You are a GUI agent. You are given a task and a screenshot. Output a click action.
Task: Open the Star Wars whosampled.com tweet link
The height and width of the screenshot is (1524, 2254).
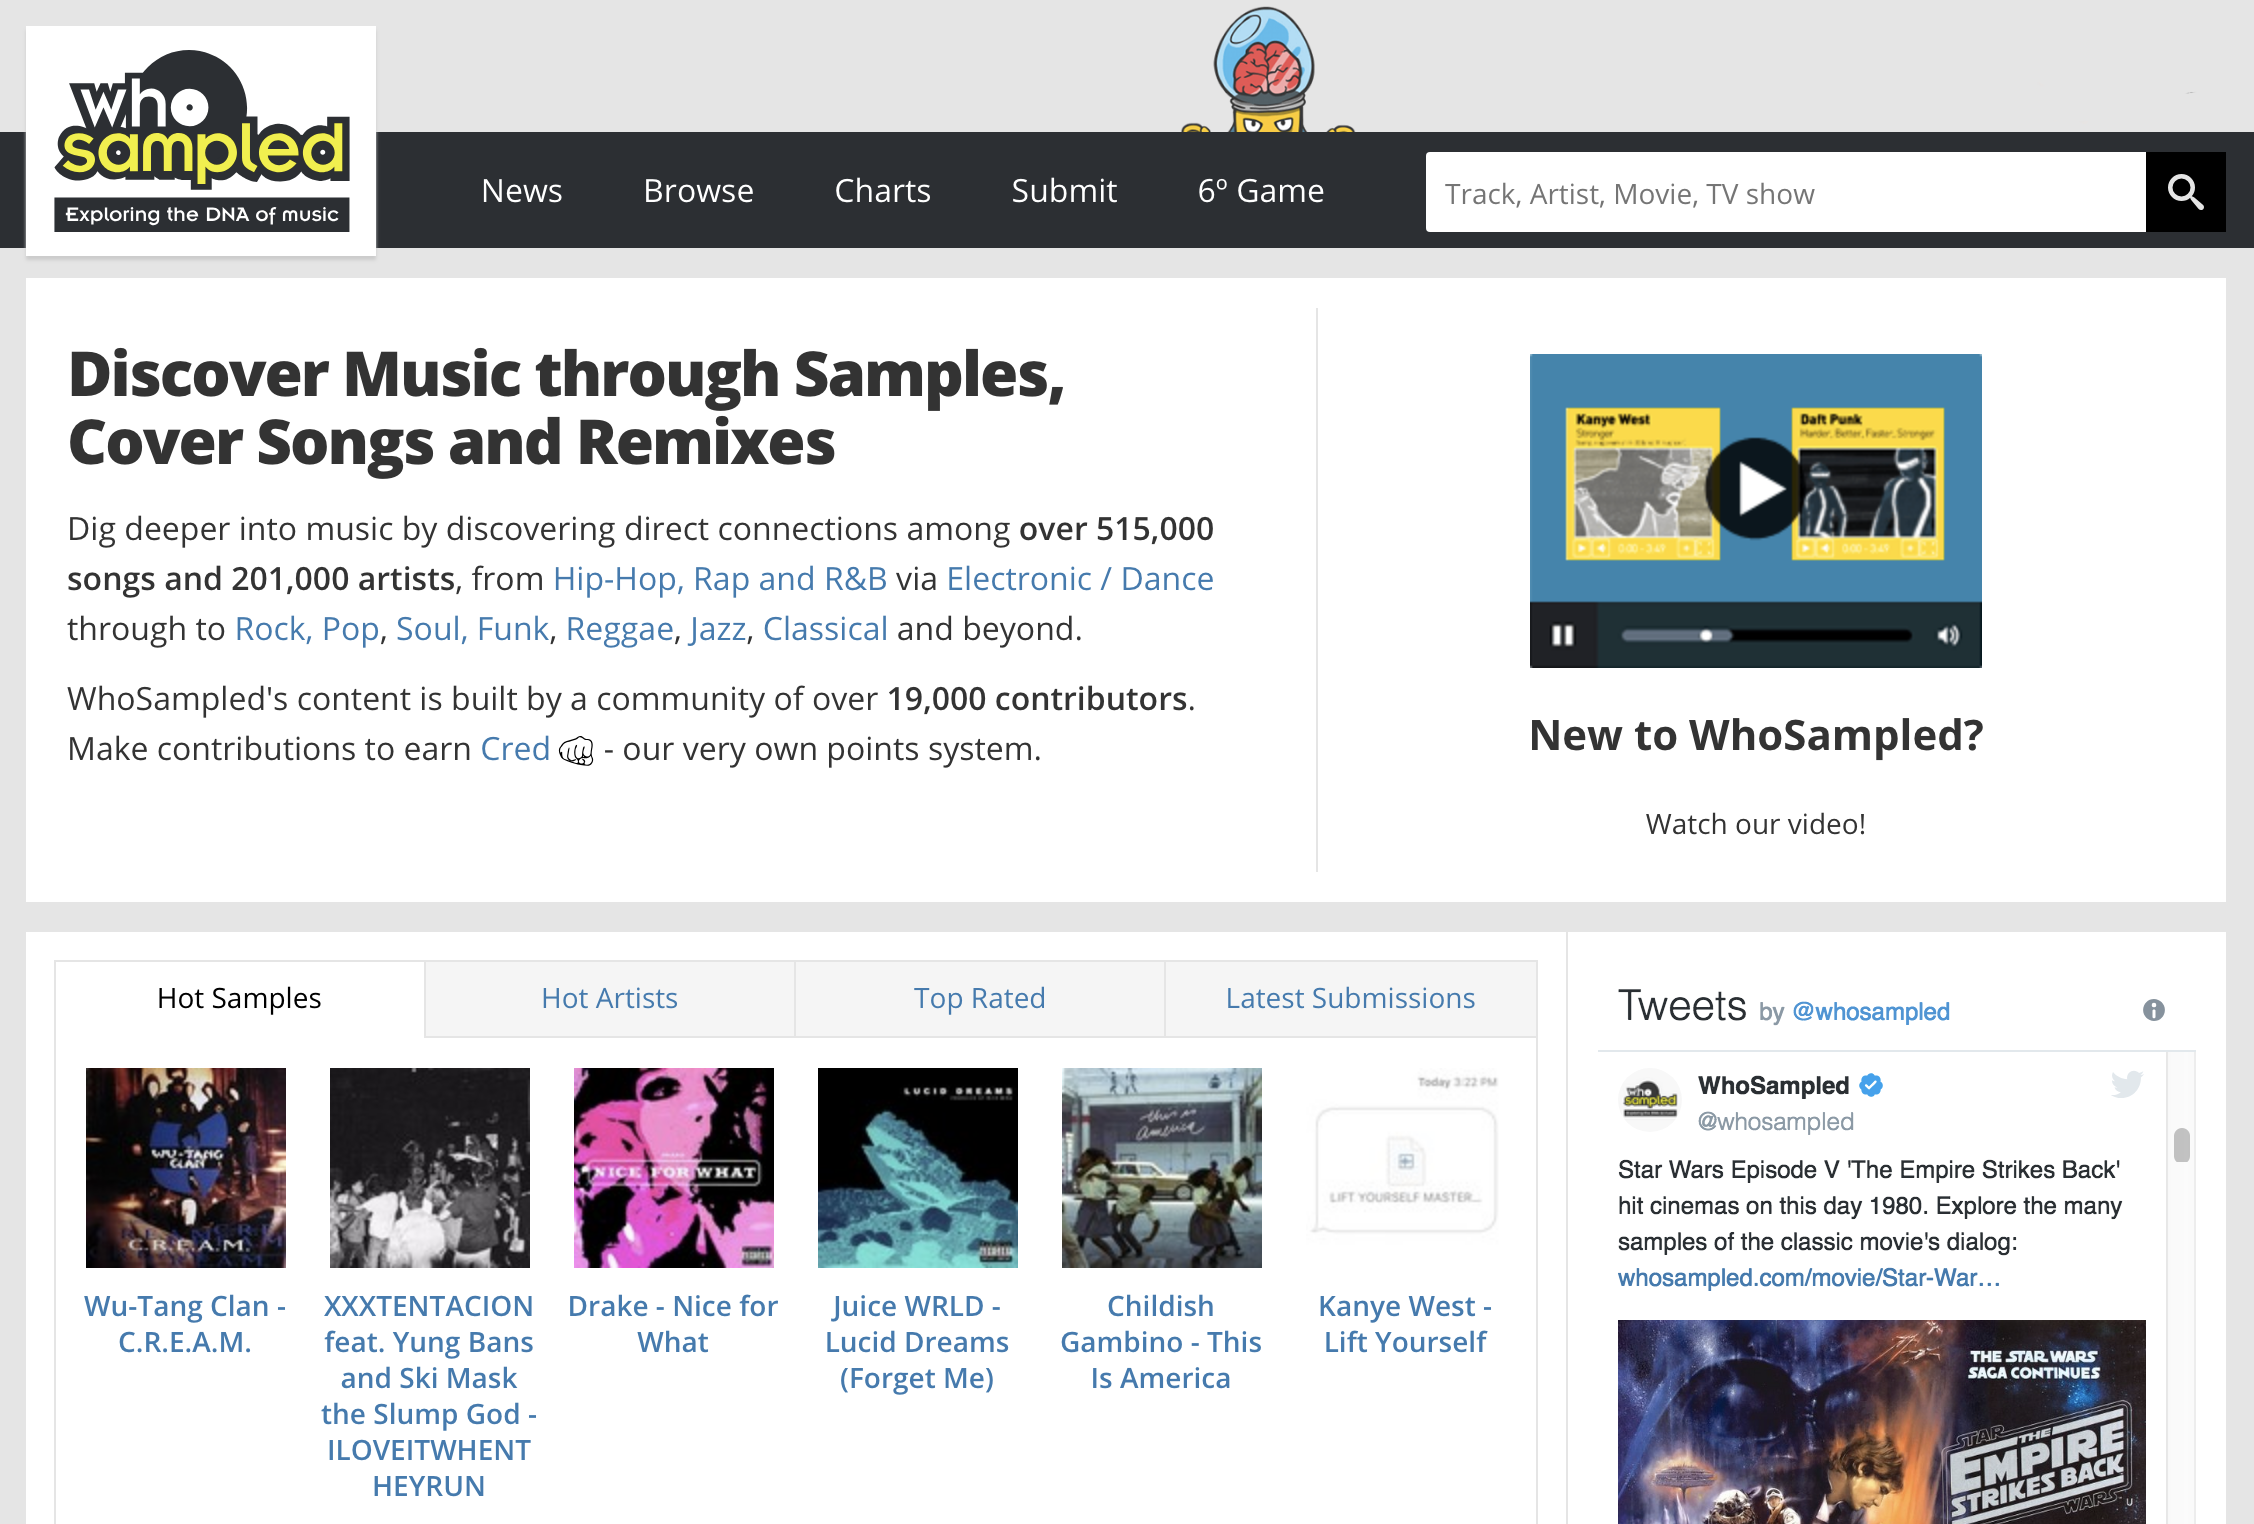tap(1808, 1277)
